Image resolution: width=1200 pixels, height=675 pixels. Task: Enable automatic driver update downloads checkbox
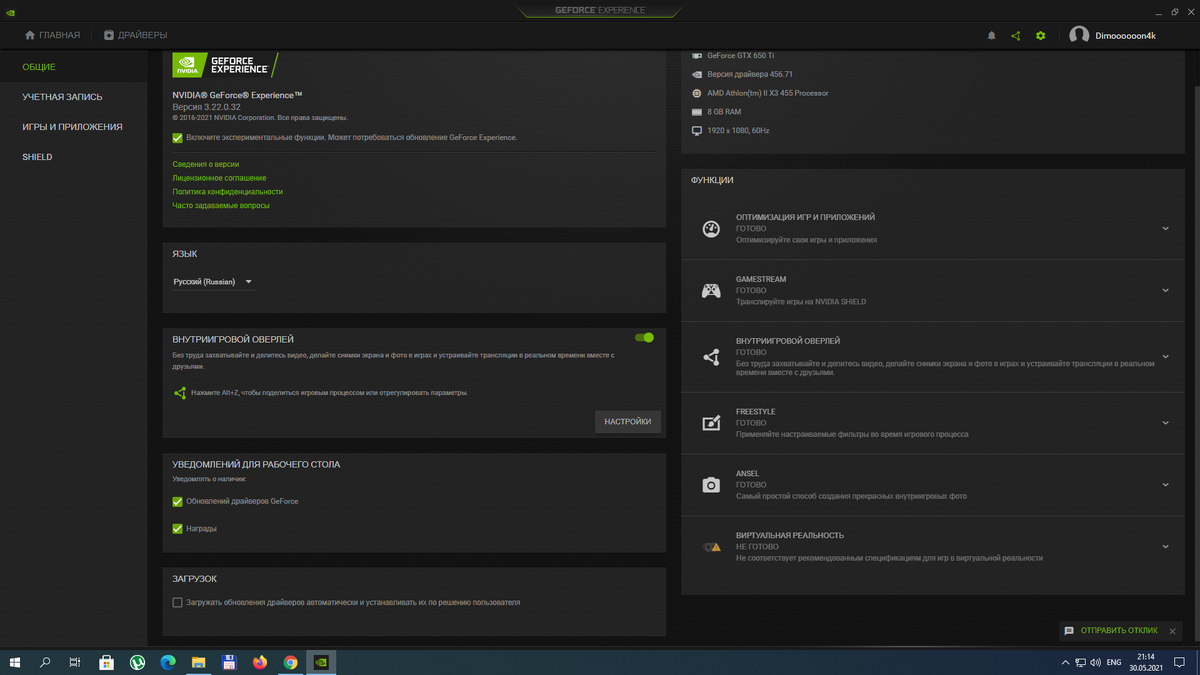pyautogui.click(x=177, y=603)
